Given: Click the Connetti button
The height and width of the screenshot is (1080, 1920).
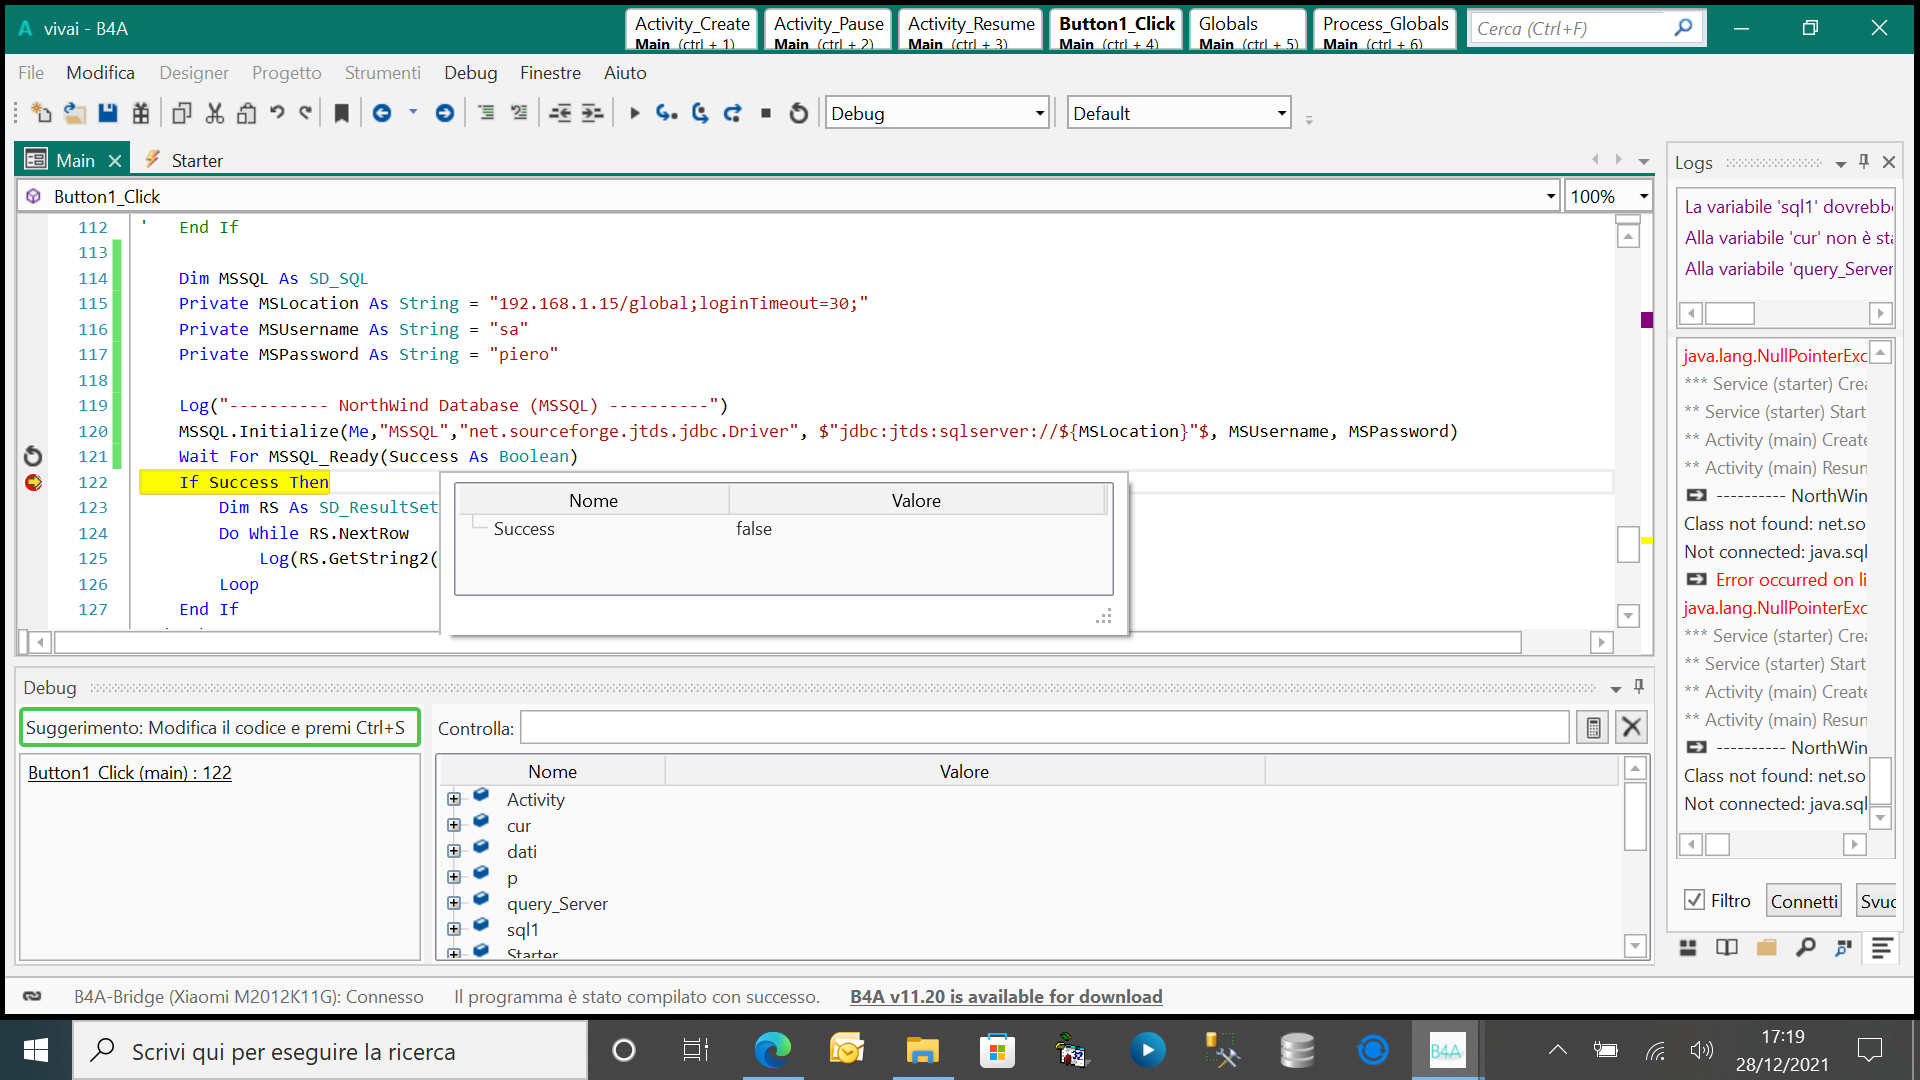Looking at the screenshot, I should (x=1804, y=901).
